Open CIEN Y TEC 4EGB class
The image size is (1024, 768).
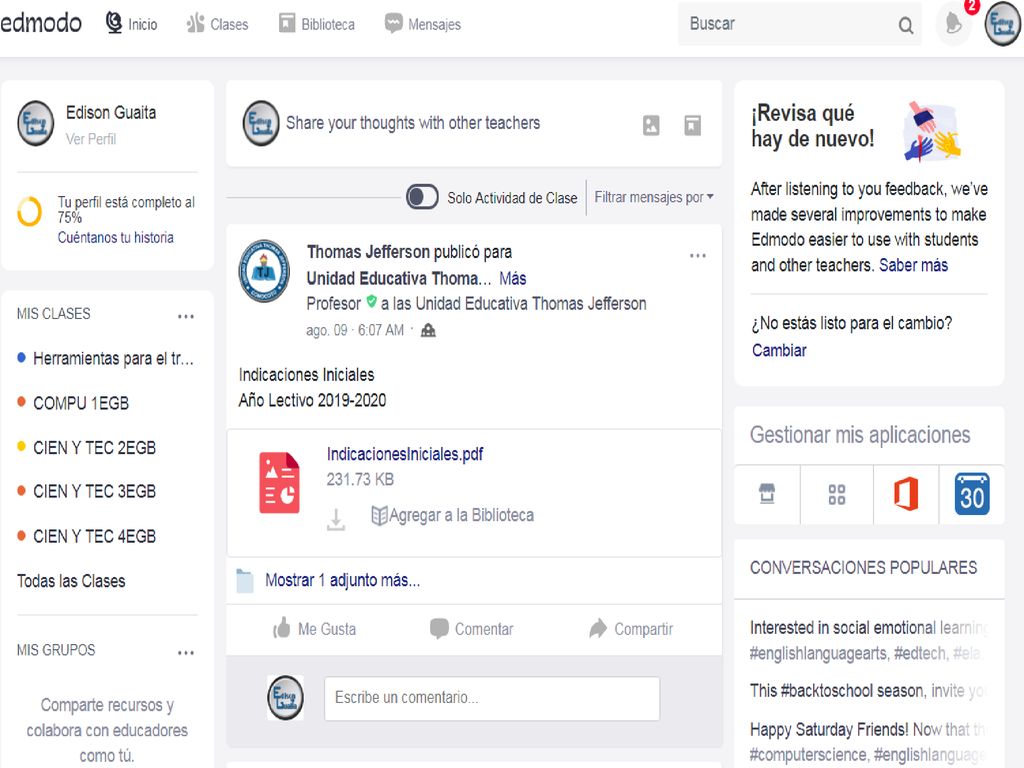point(95,536)
